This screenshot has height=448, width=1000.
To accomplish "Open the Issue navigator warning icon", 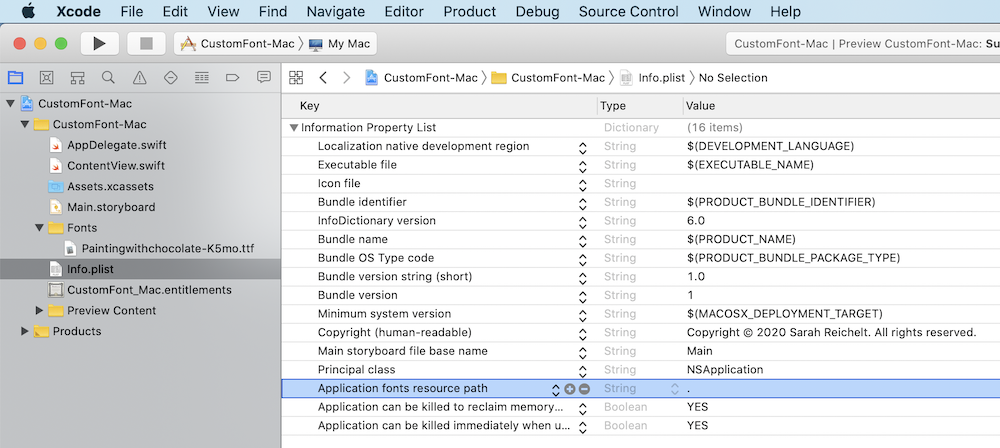I will [x=140, y=78].
